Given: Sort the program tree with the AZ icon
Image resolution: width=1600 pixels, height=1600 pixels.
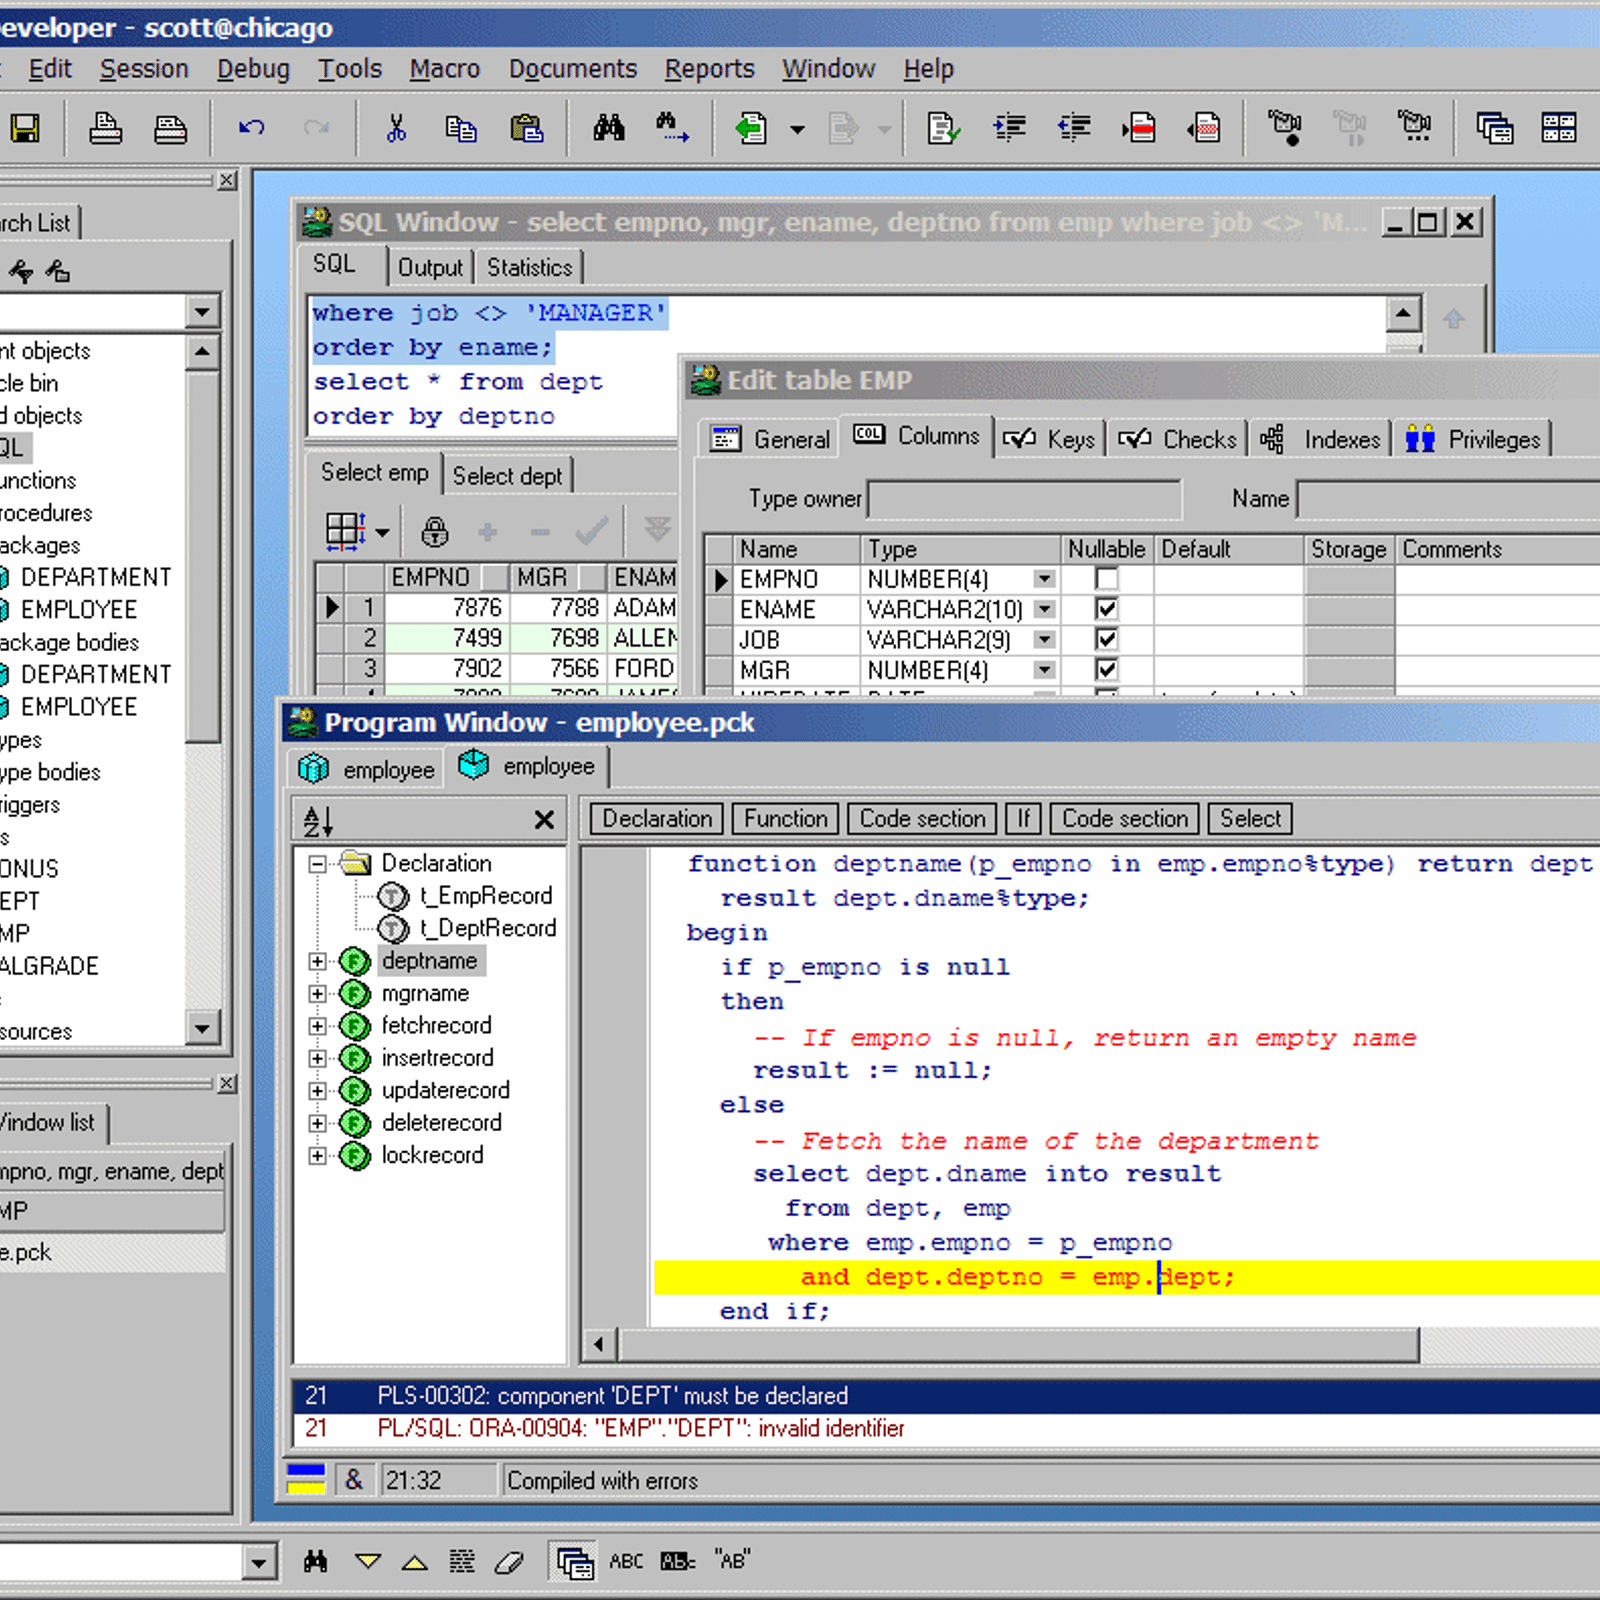Looking at the screenshot, I should coord(315,819).
